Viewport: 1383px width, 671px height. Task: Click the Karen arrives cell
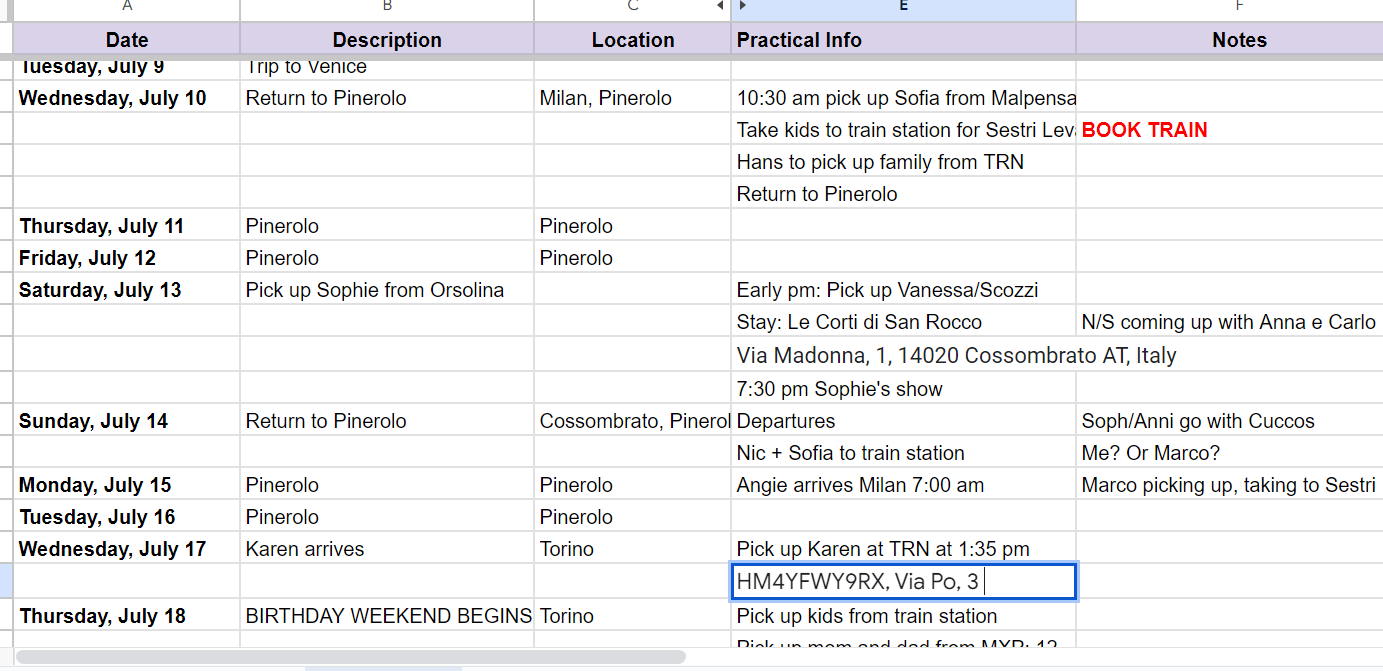[305, 549]
